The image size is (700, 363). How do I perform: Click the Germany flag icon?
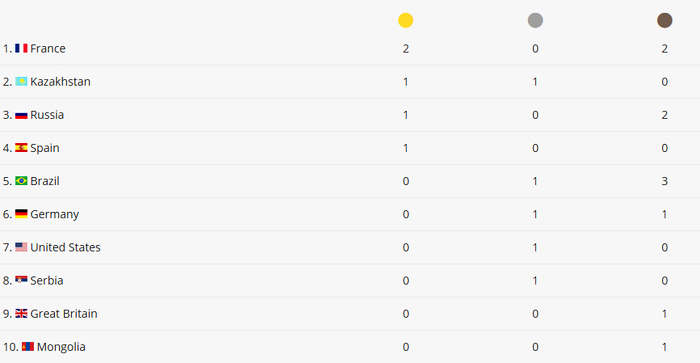pyautogui.click(x=21, y=214)
